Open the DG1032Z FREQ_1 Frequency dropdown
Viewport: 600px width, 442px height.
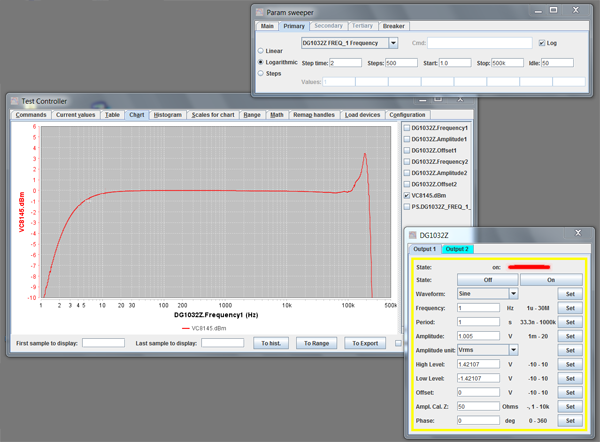tap(393, 43)
